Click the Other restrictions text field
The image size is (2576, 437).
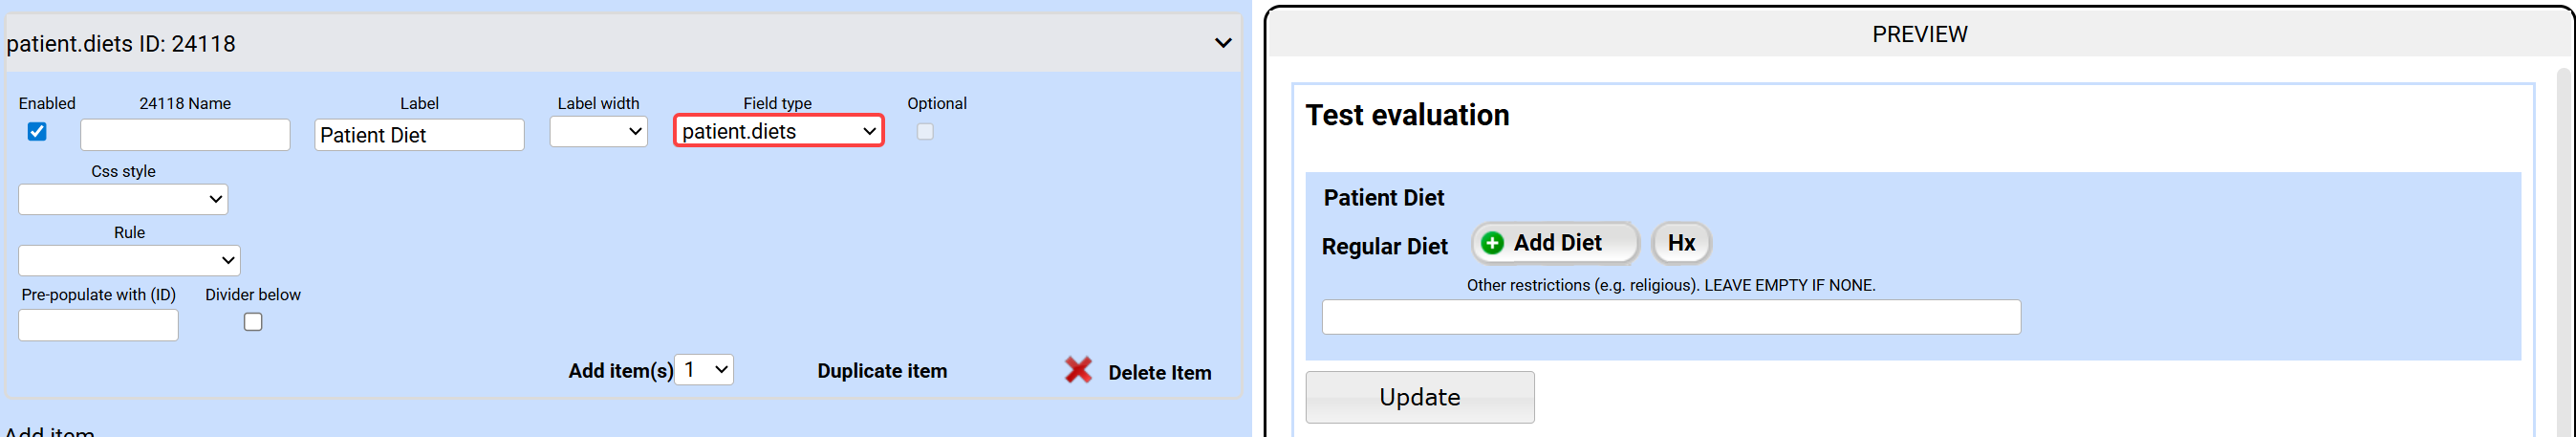1670,317
